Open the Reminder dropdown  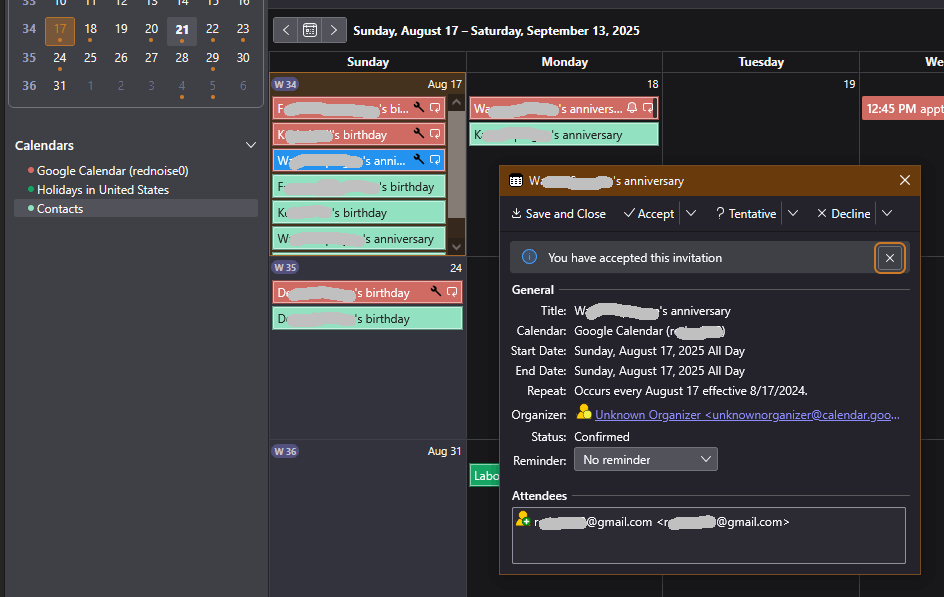pos(645,460)
